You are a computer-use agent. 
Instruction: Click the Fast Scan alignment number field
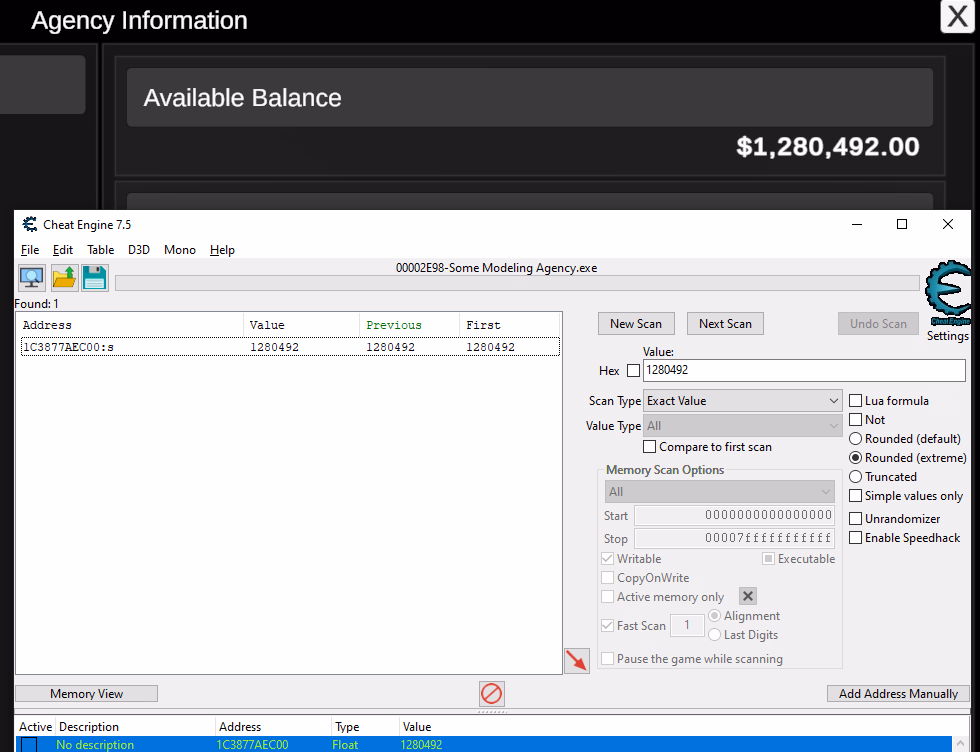pyautogui.click(x=687, y=625)
